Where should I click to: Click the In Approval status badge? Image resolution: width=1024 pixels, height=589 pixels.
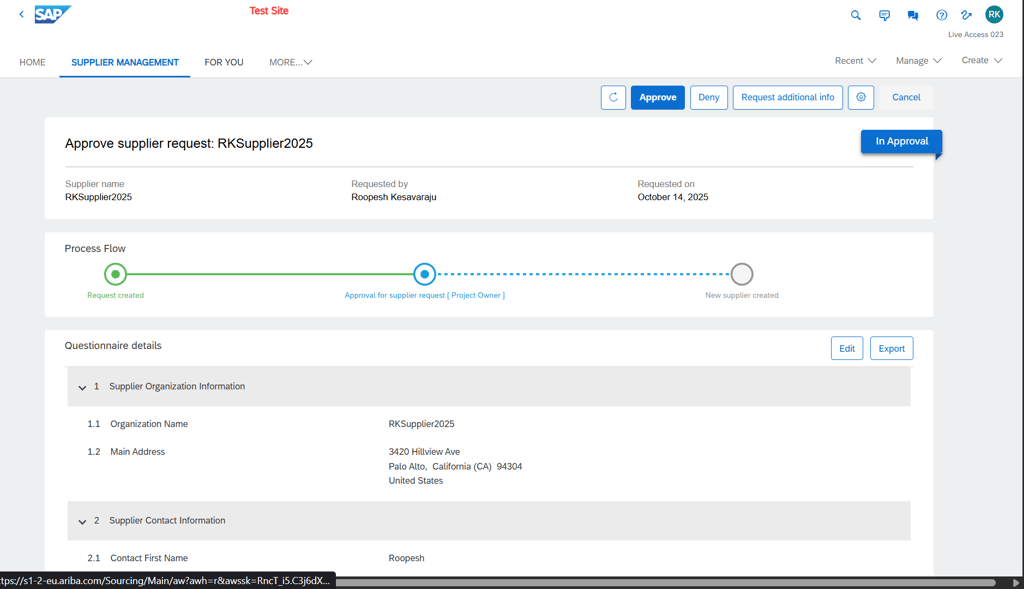[901, 141]
